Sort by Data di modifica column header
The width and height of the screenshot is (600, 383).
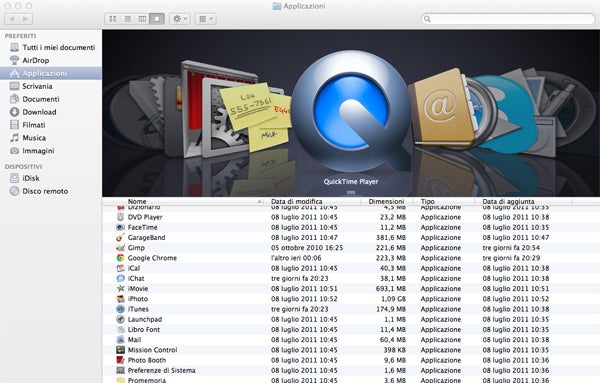(x=297, y=201)
